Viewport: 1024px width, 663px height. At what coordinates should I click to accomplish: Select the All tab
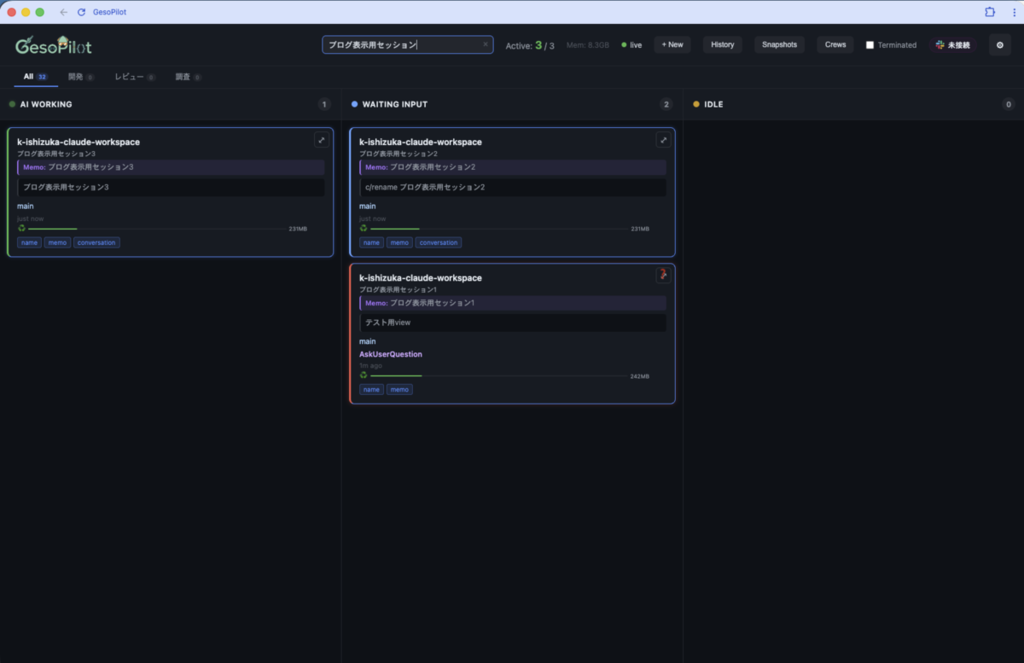[35, 76]
